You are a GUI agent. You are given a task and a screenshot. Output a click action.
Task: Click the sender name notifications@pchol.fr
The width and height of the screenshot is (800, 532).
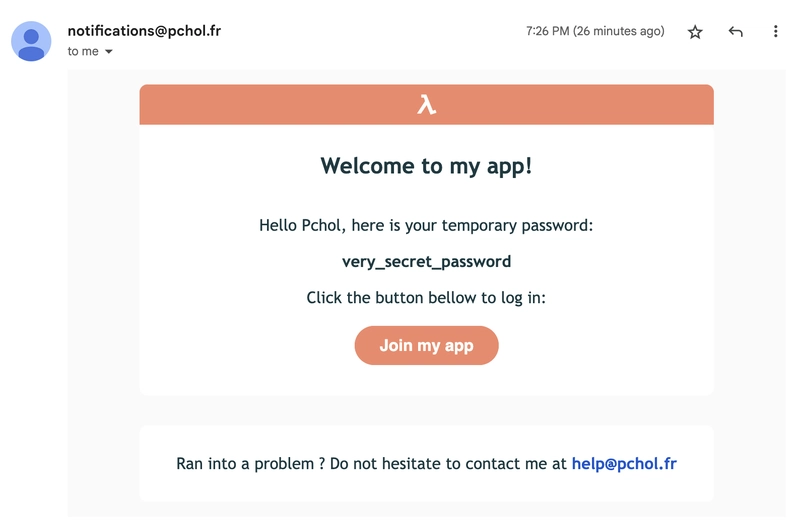coord(144,31)
